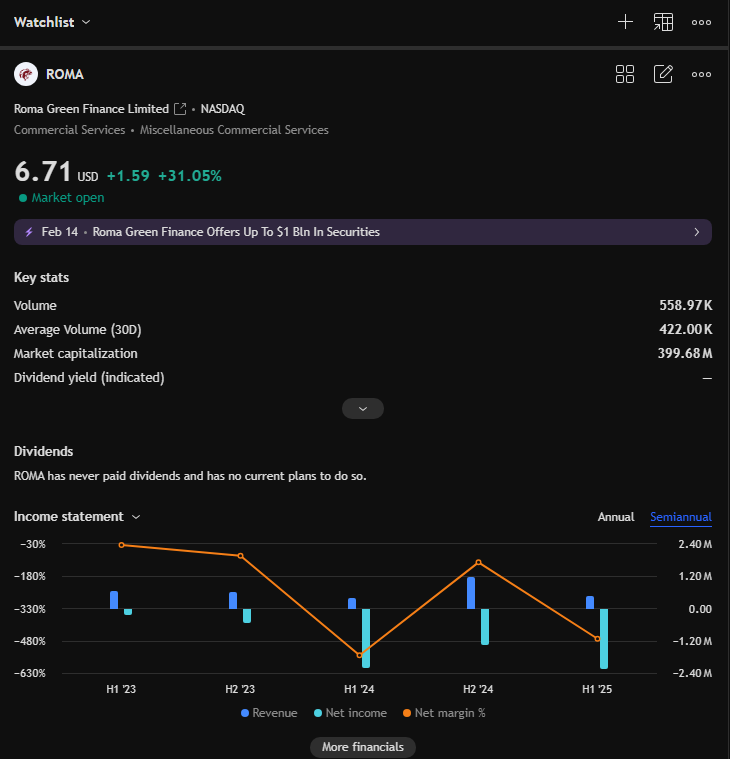Image resolution: width=730 pixels, height=759 pixels.
Task: Open the Feb 14 securities offering news headline
Action: [x=236, y=232]
